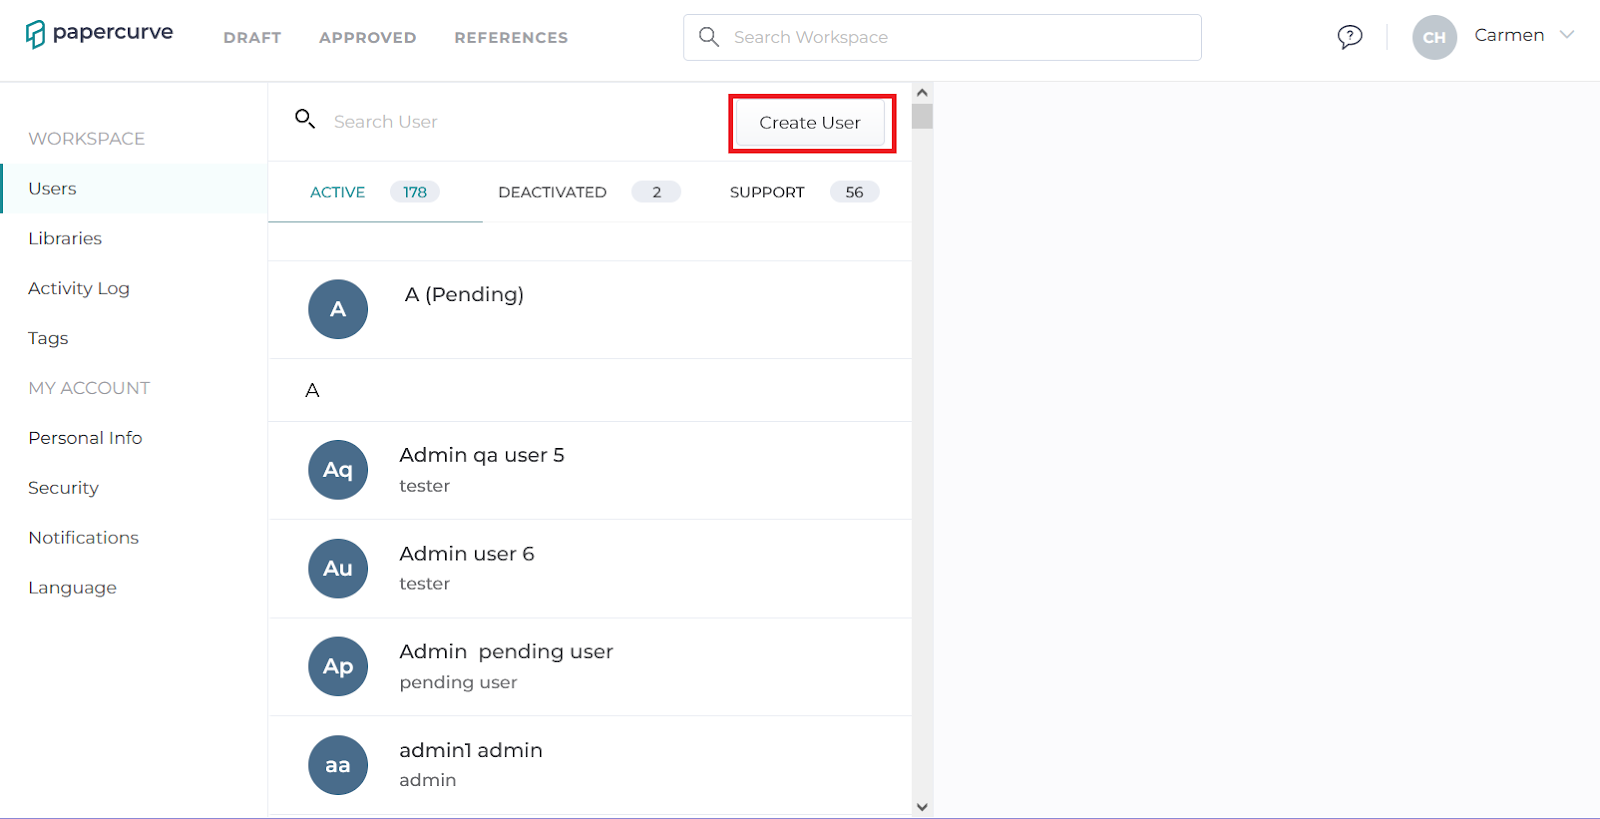Select the Admin pending user name
The width and height of the screenshot is (1600, 819).
click(506, 652)
